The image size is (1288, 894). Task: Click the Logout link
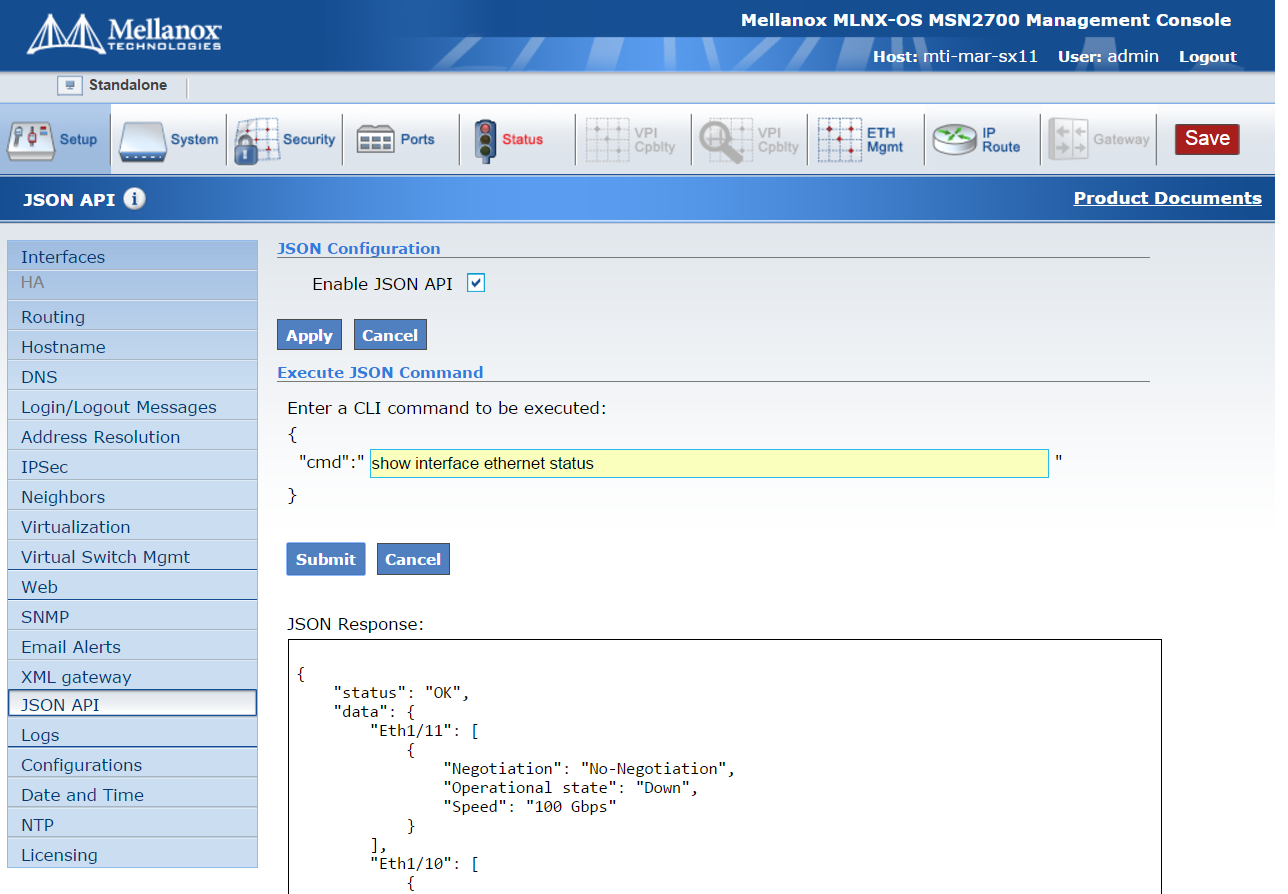[1207, 57]
